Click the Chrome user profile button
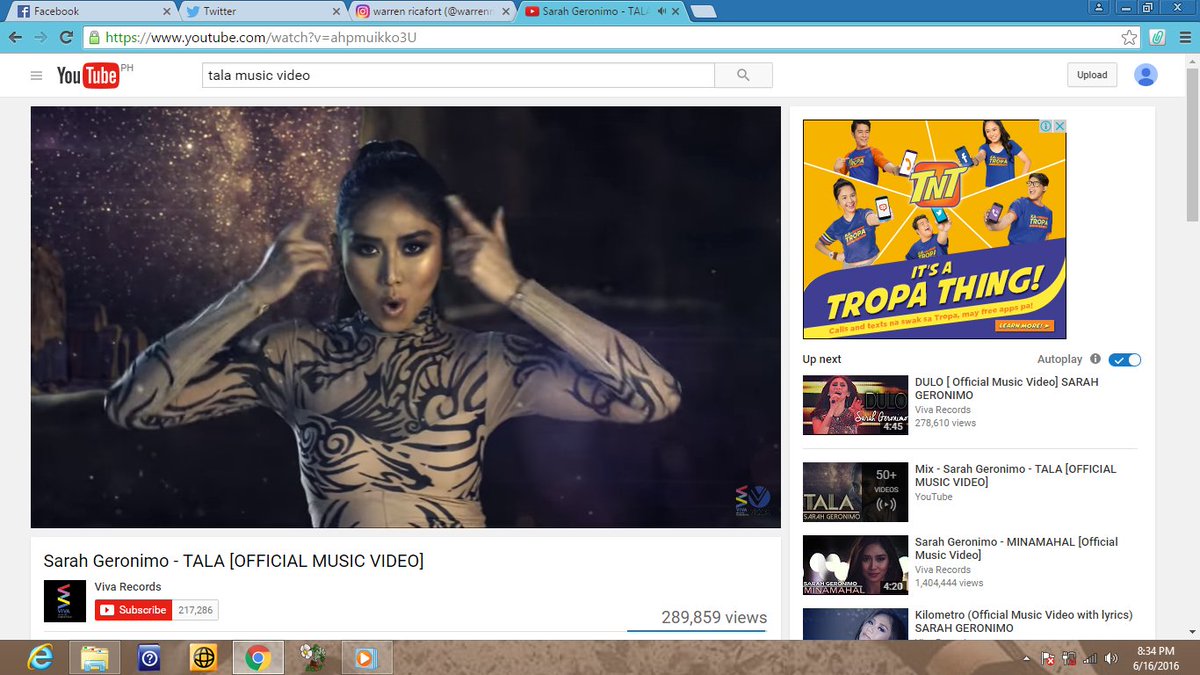 [x=1099, y=7]
